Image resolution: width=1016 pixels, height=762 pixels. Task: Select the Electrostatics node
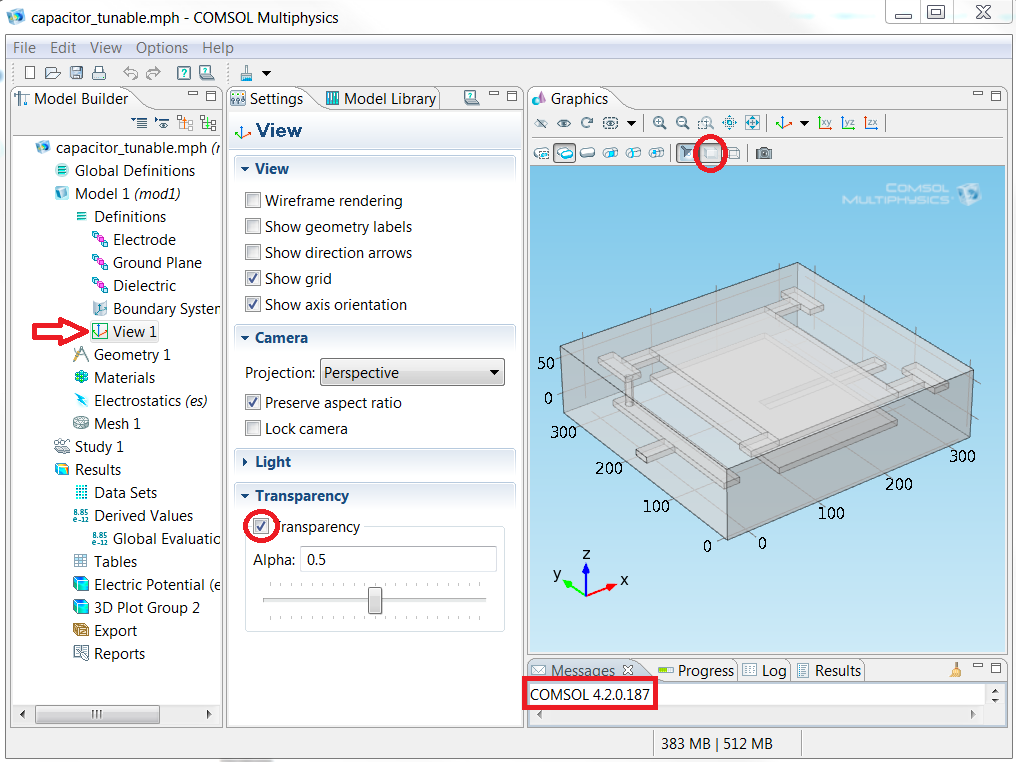150,401
